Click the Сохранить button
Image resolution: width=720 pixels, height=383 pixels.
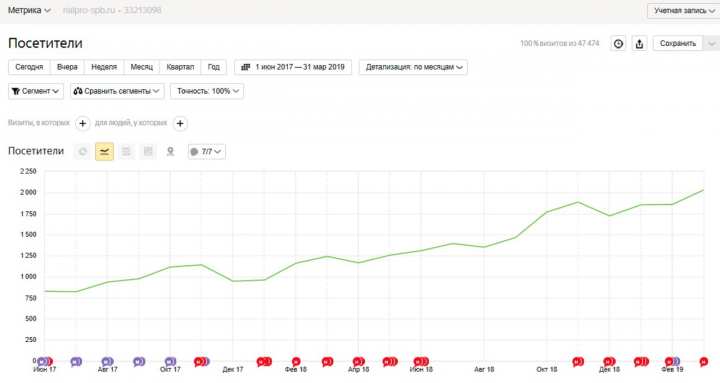pos(678,43)
